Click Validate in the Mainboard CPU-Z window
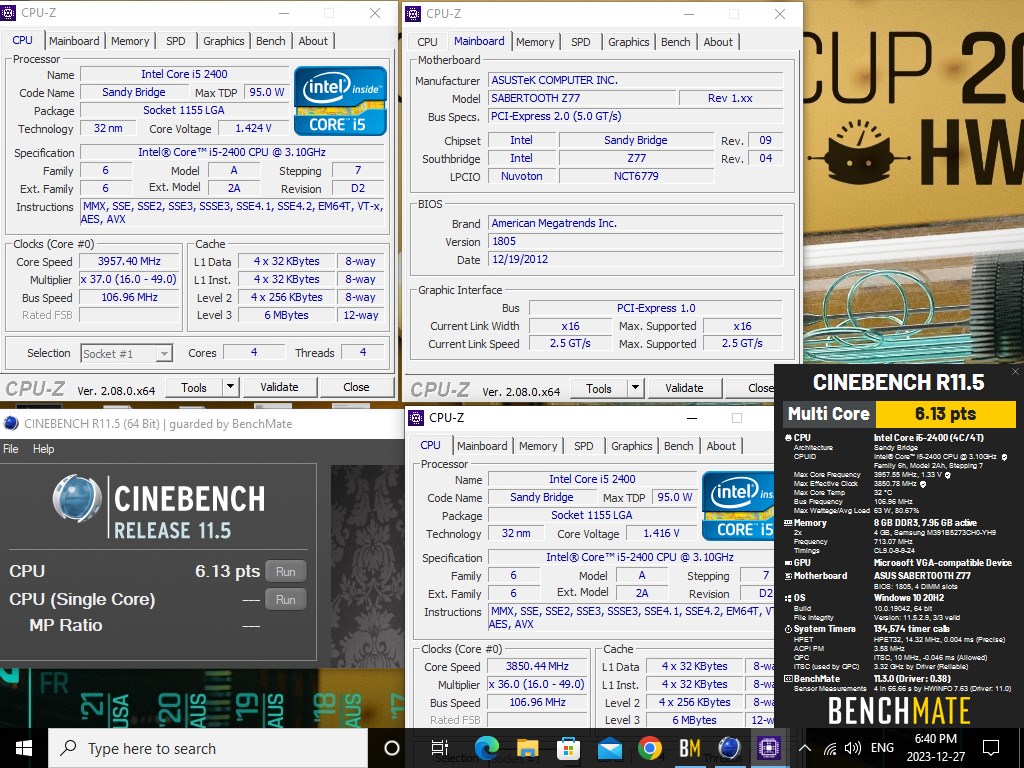 (684, 388)
